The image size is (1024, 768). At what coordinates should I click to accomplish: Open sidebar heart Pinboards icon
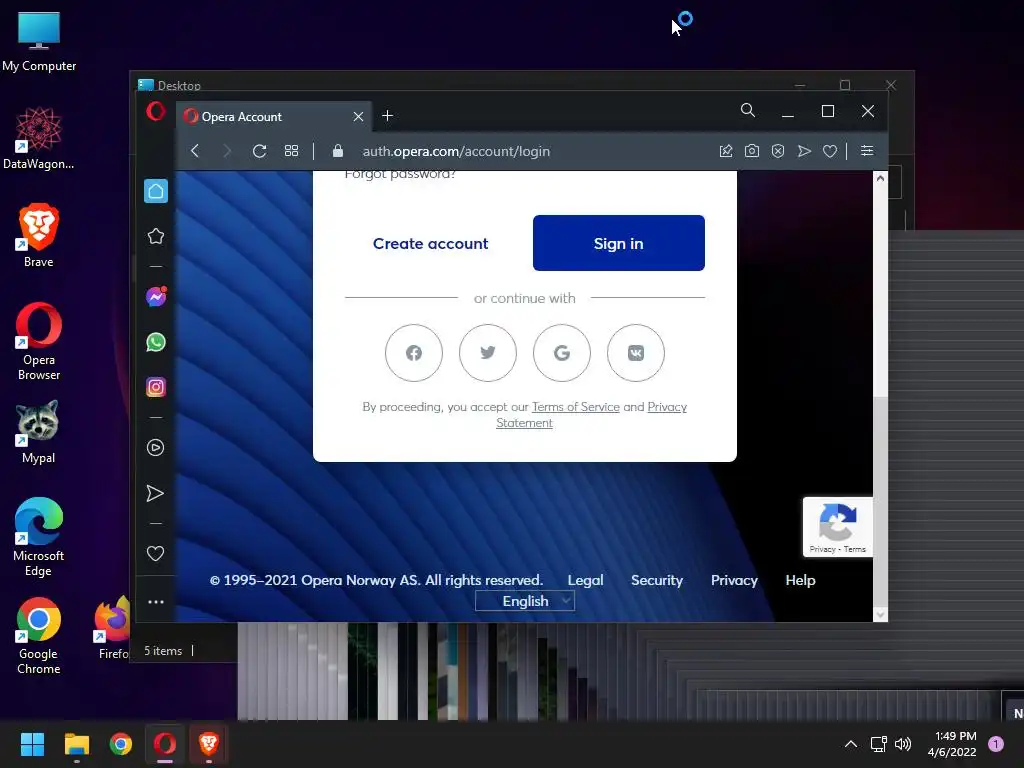point(155,553)
